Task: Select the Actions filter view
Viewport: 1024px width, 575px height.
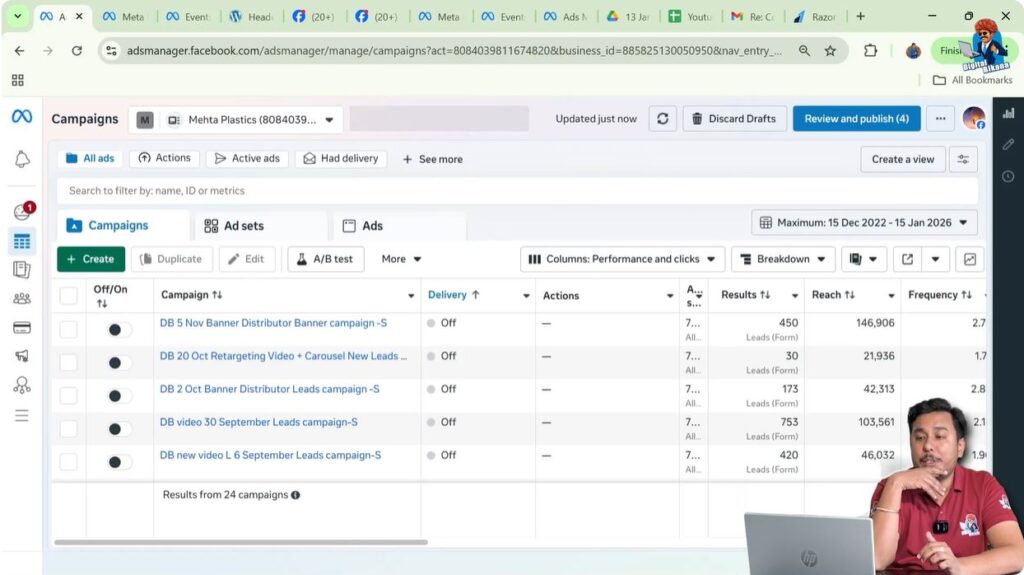Action: 165,158
